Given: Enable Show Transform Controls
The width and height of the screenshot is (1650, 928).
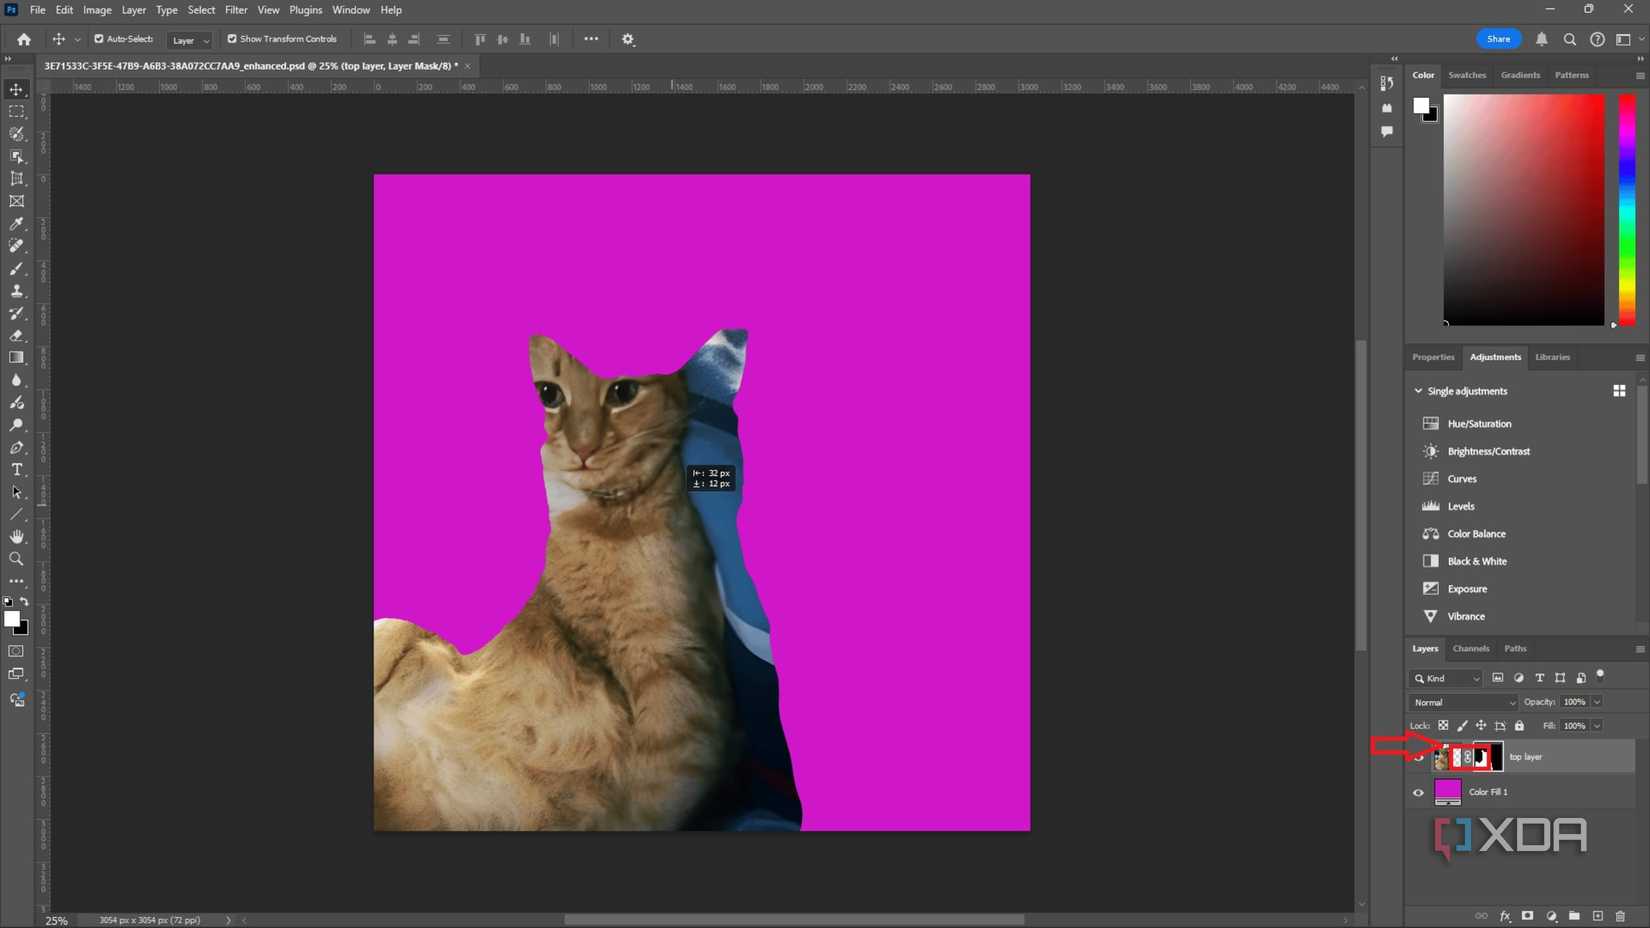Looking at the screenshot, I should (x=231, y=39).
